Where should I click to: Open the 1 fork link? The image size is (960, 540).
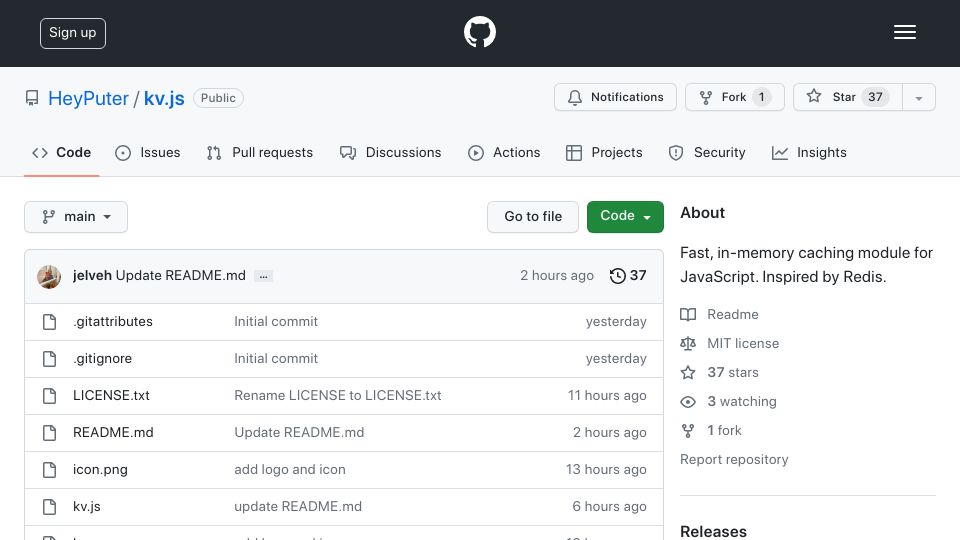click(x=724, y=430)
